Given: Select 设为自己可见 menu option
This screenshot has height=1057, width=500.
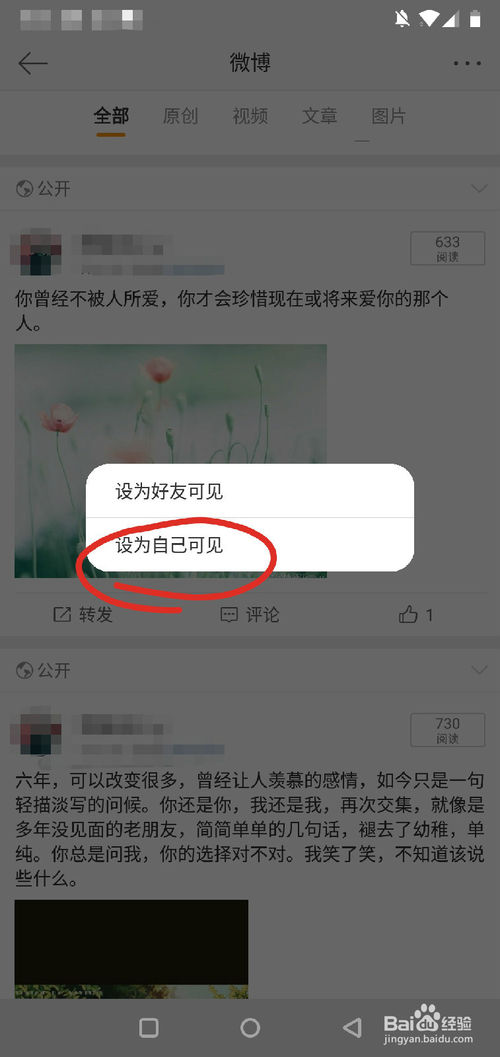Looking at the screenshot, I should [x=249, y=545].
